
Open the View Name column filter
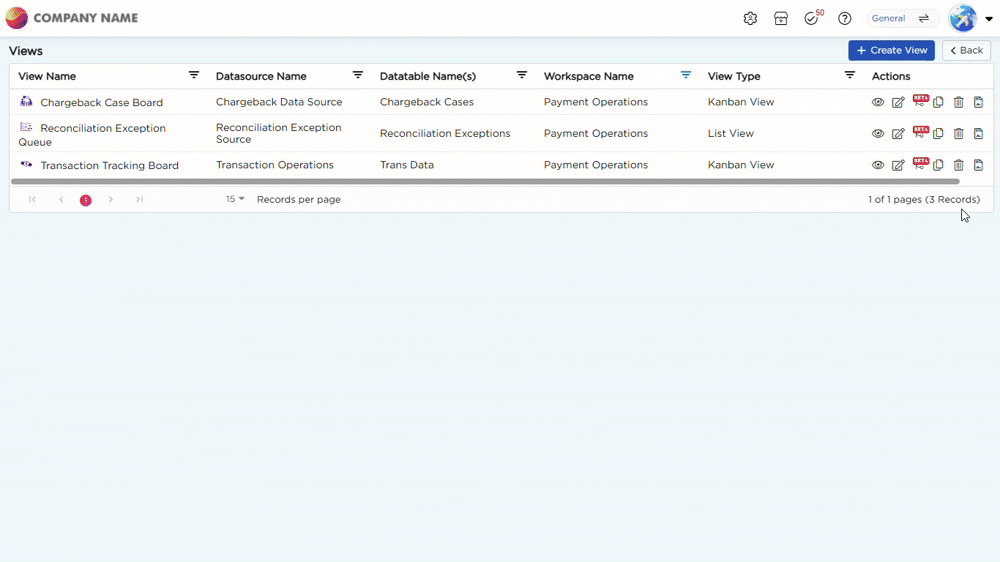click(194, 75)
